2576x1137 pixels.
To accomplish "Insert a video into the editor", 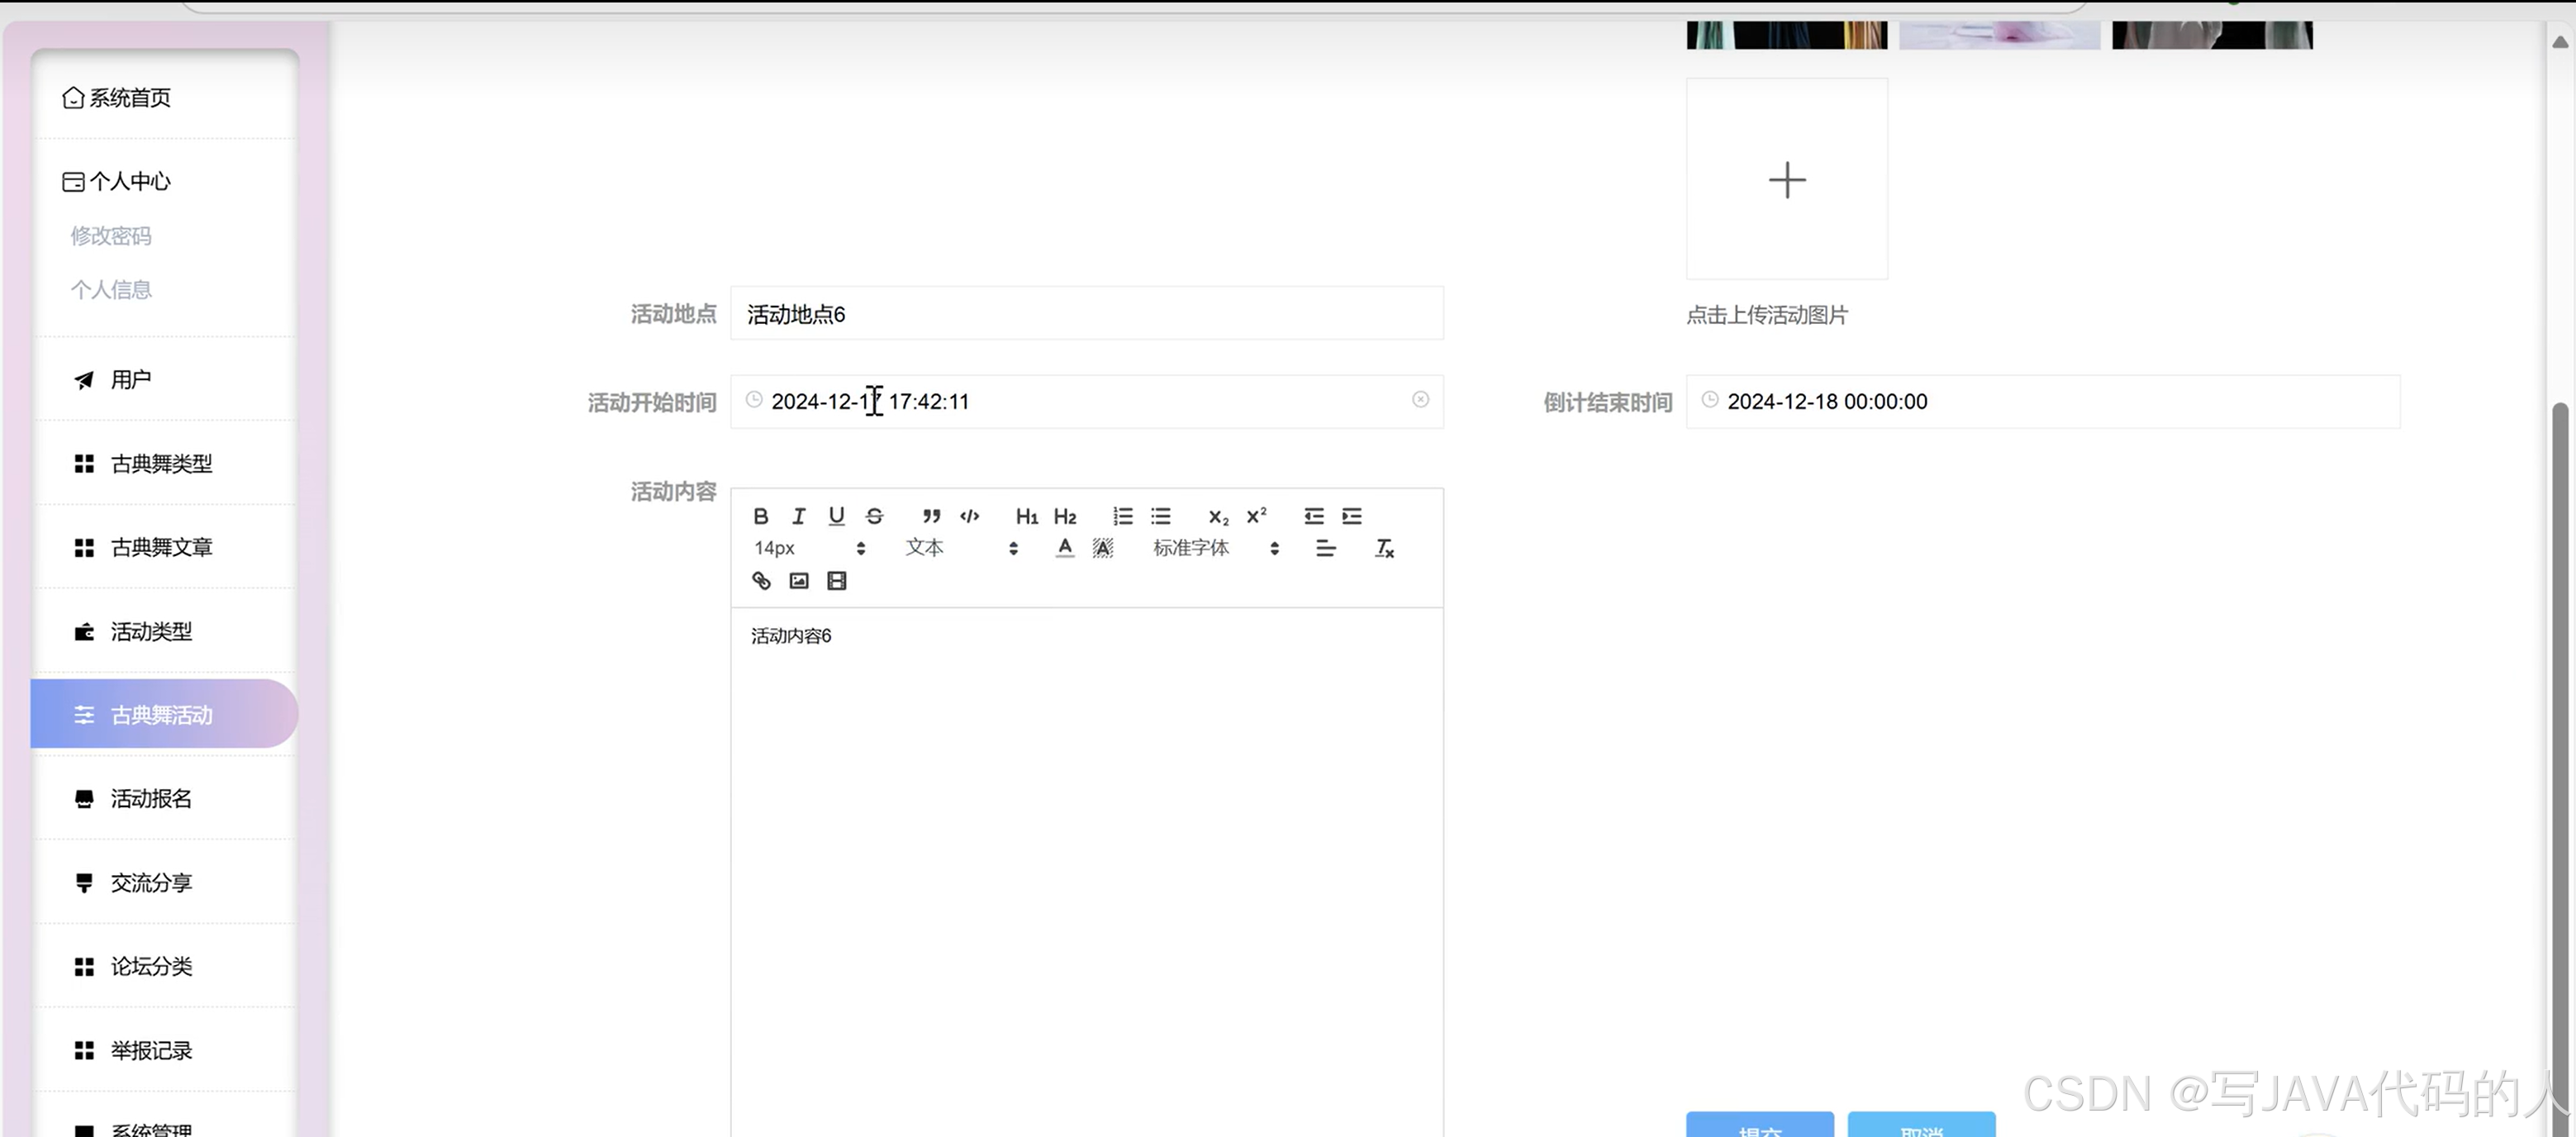I will [836, 580].
